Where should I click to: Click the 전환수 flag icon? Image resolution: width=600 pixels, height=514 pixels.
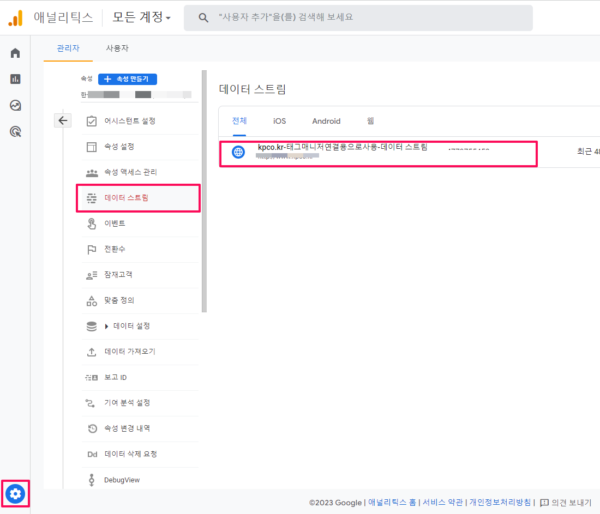91,250
